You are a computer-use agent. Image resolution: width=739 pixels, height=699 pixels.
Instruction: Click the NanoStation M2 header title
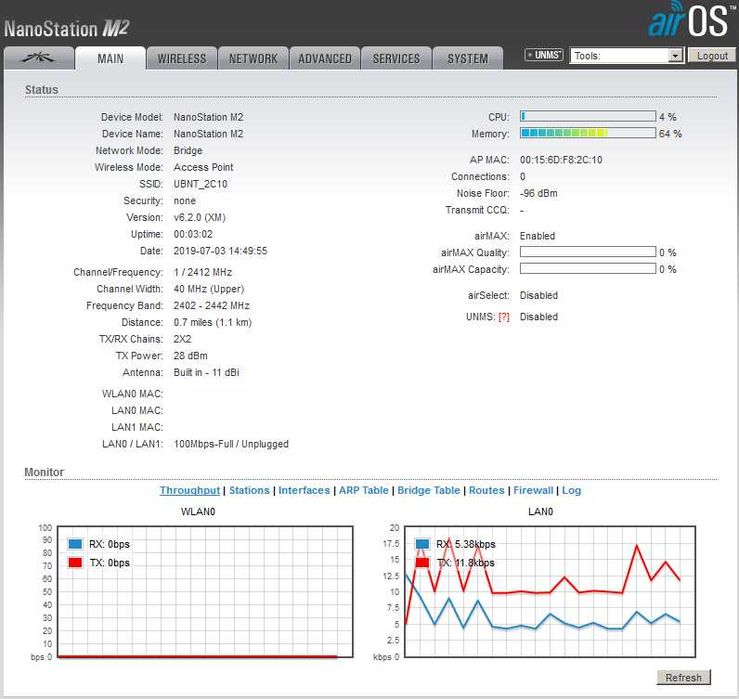[x=66, y=28]
